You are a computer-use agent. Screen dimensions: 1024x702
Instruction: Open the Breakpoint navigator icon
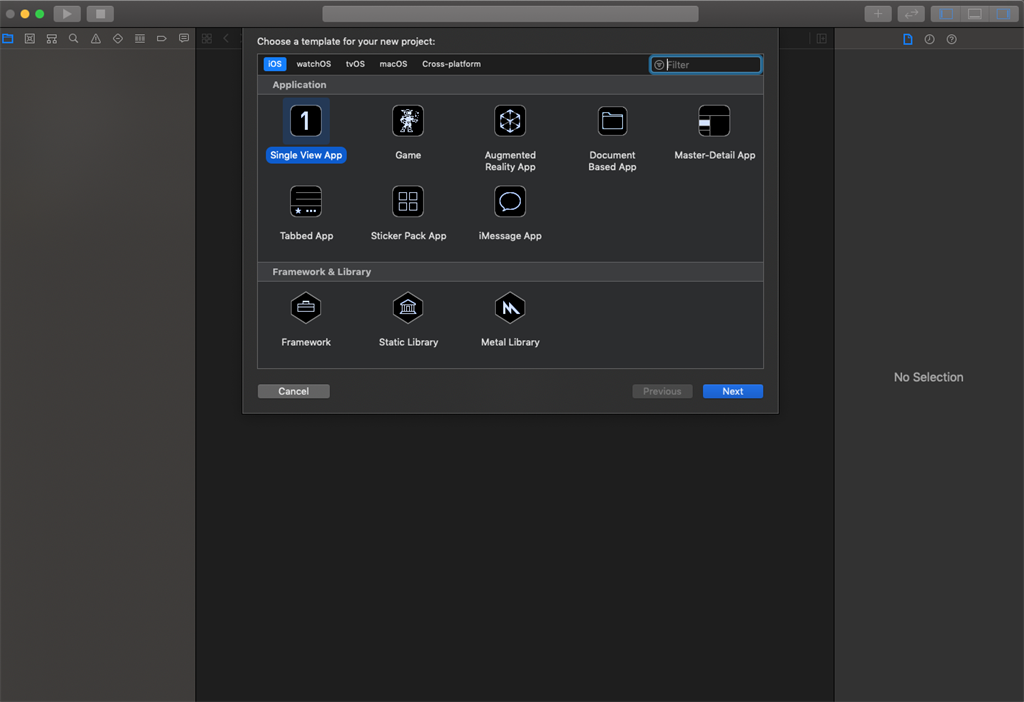coord(162,39)
